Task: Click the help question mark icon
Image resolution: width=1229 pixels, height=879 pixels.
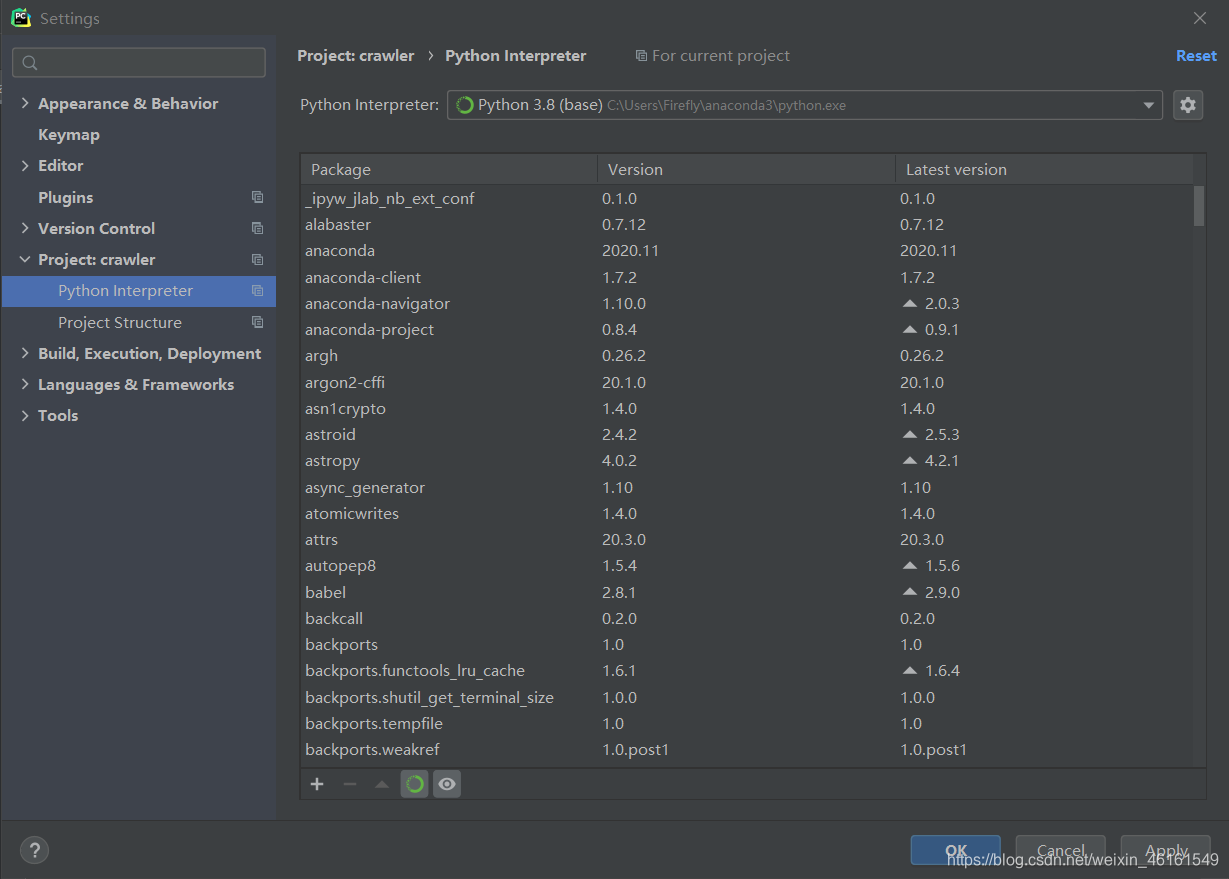Action: 34,850
